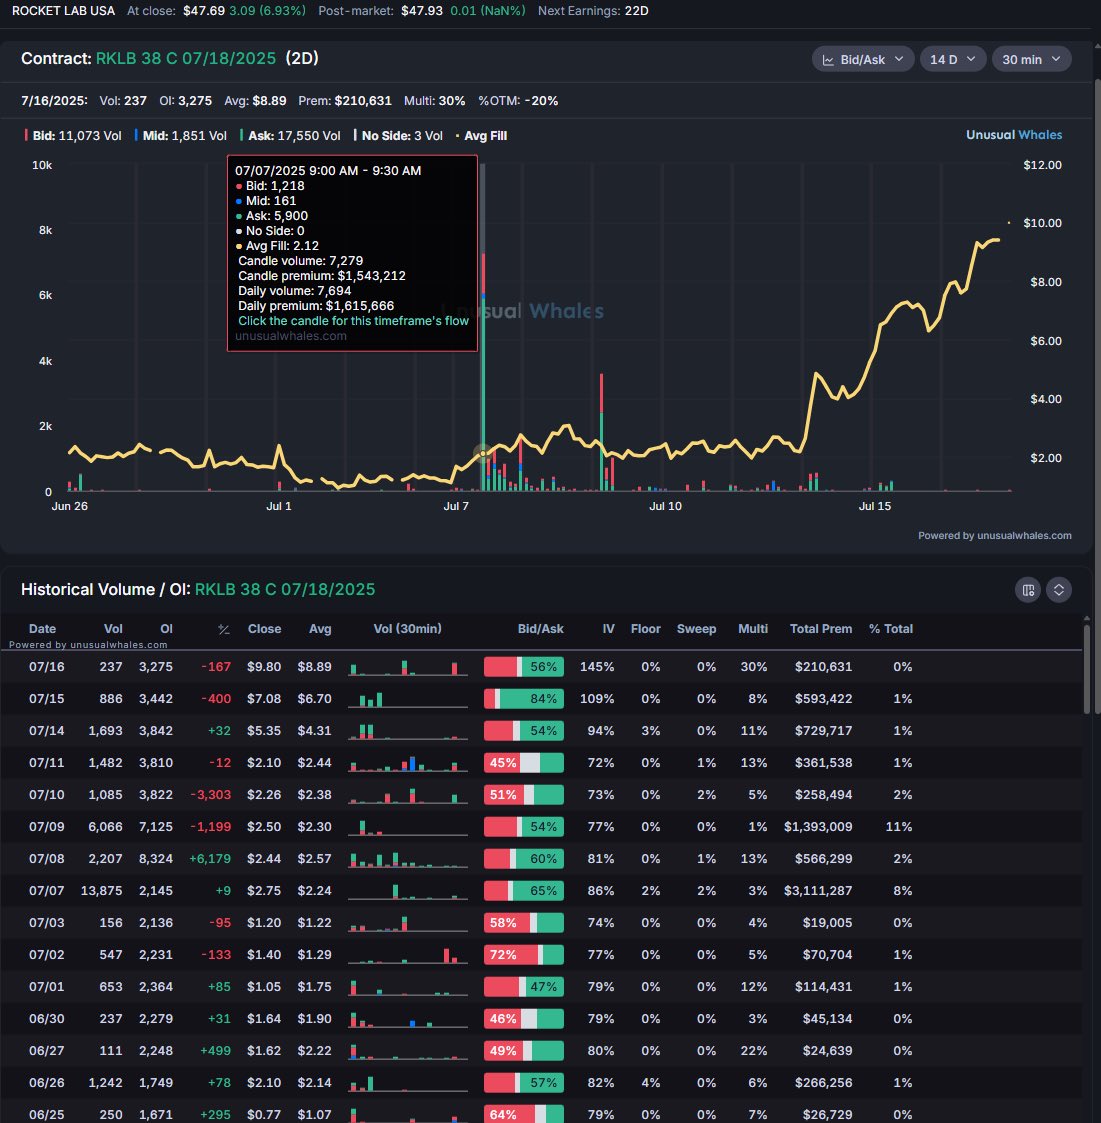Viewport: 1101px width, 1123px height.
Task: Click the 56% bid/ask bar for 07/16
Action: click(x=524, y=667)
